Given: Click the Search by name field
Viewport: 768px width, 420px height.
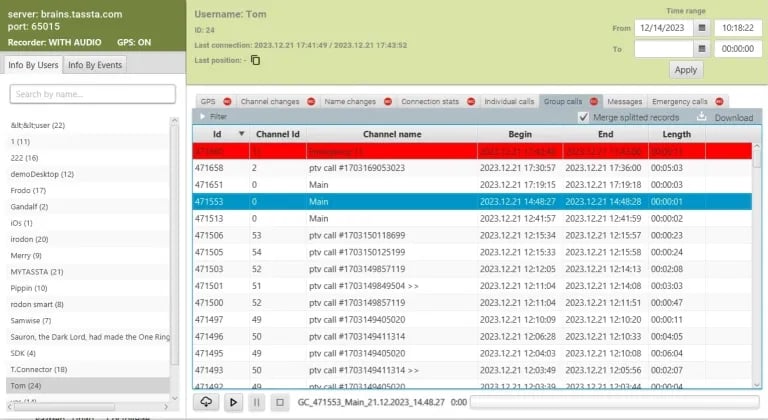Looking at the screenshot, I should coord(93,94).
